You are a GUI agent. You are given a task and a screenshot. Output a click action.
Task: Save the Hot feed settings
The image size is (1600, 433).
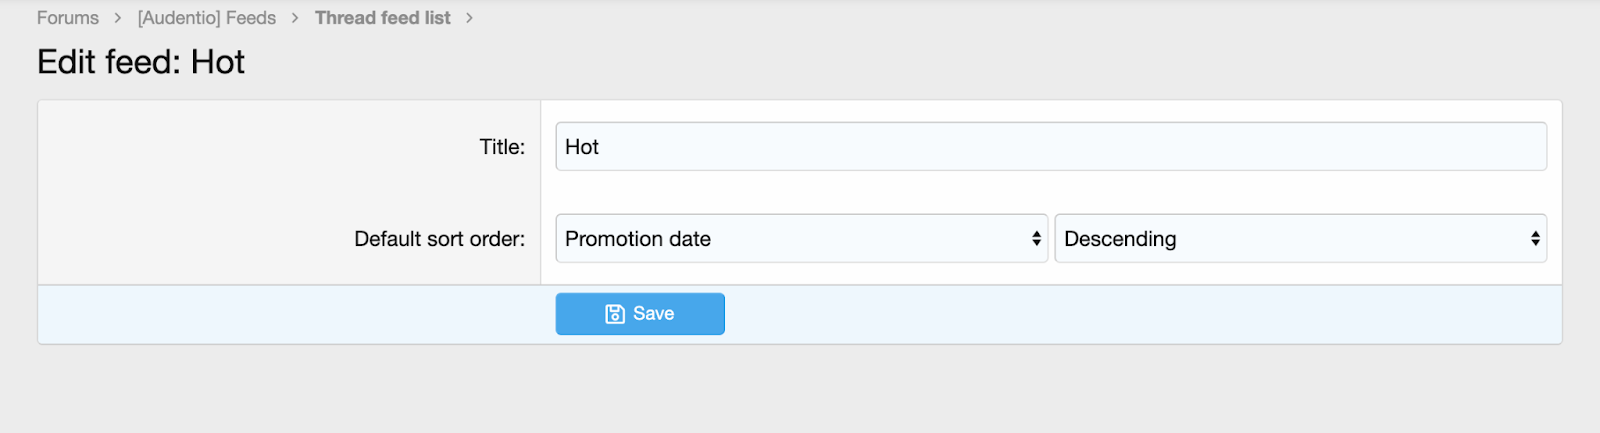pos(640,314)
